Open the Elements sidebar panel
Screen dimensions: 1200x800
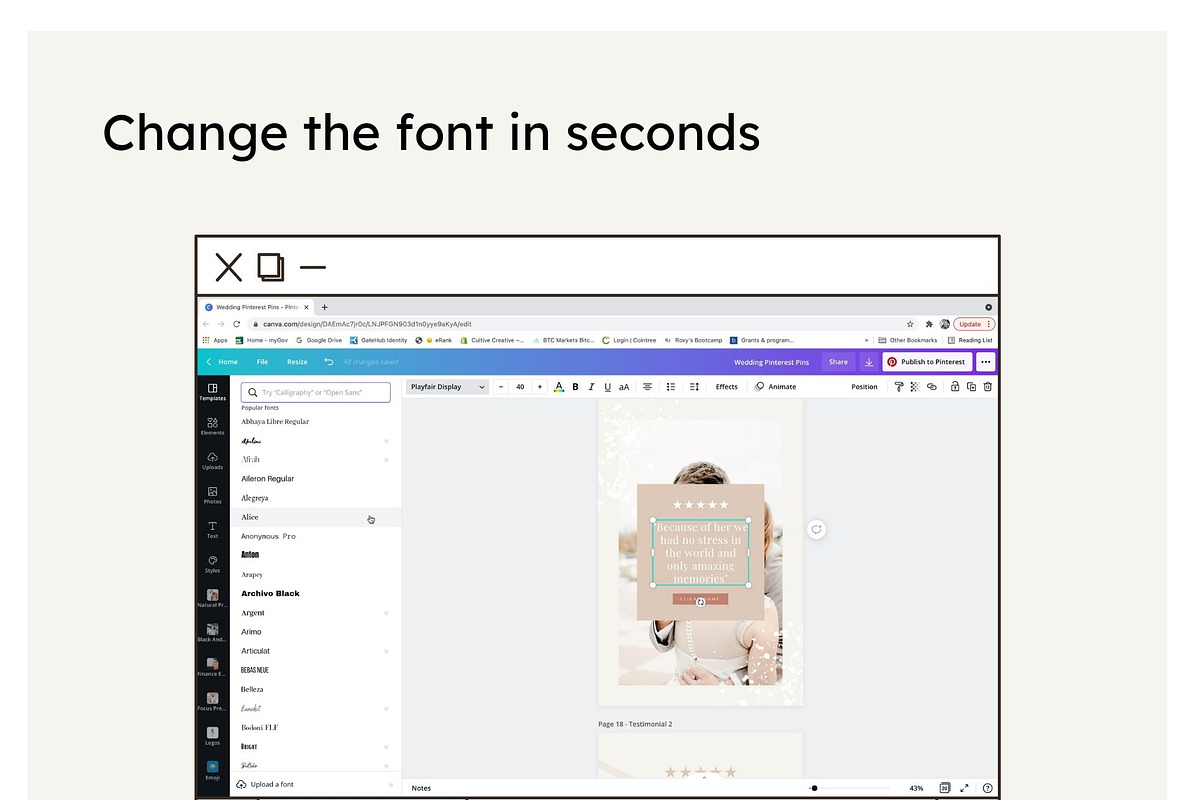212,427
